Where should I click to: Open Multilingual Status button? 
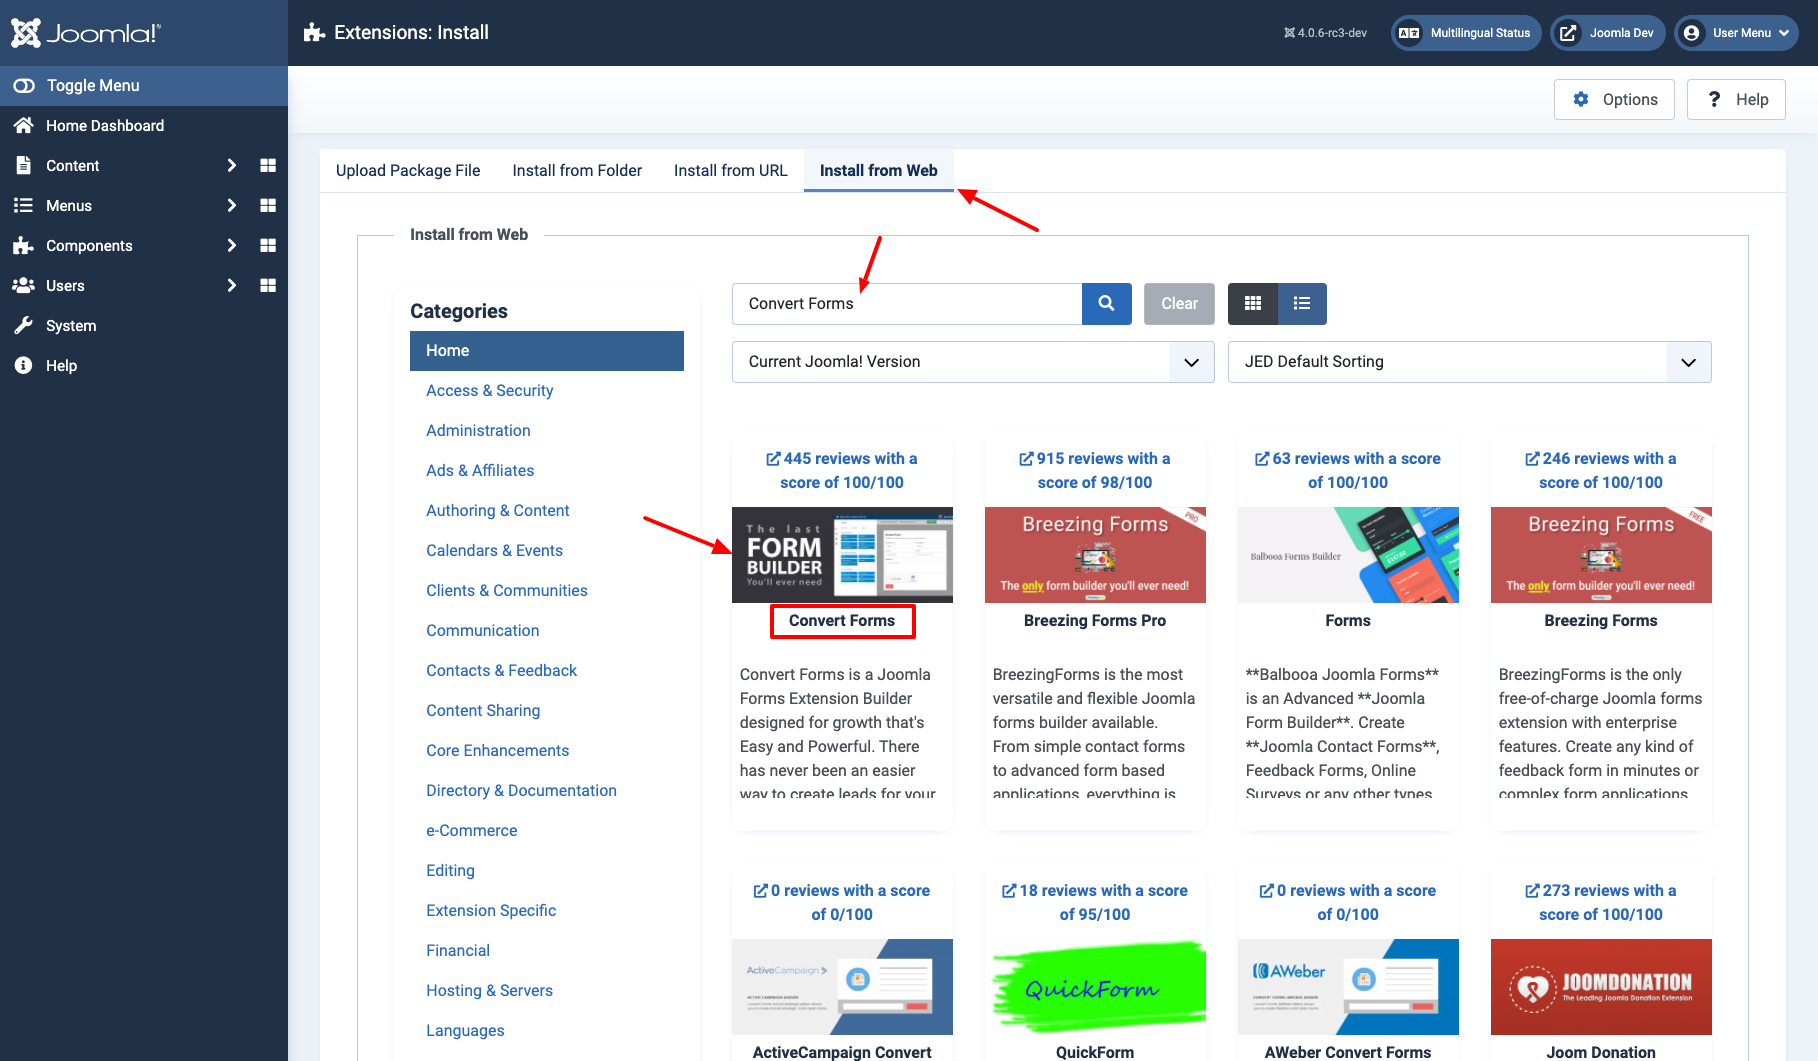coord(1466,33)
